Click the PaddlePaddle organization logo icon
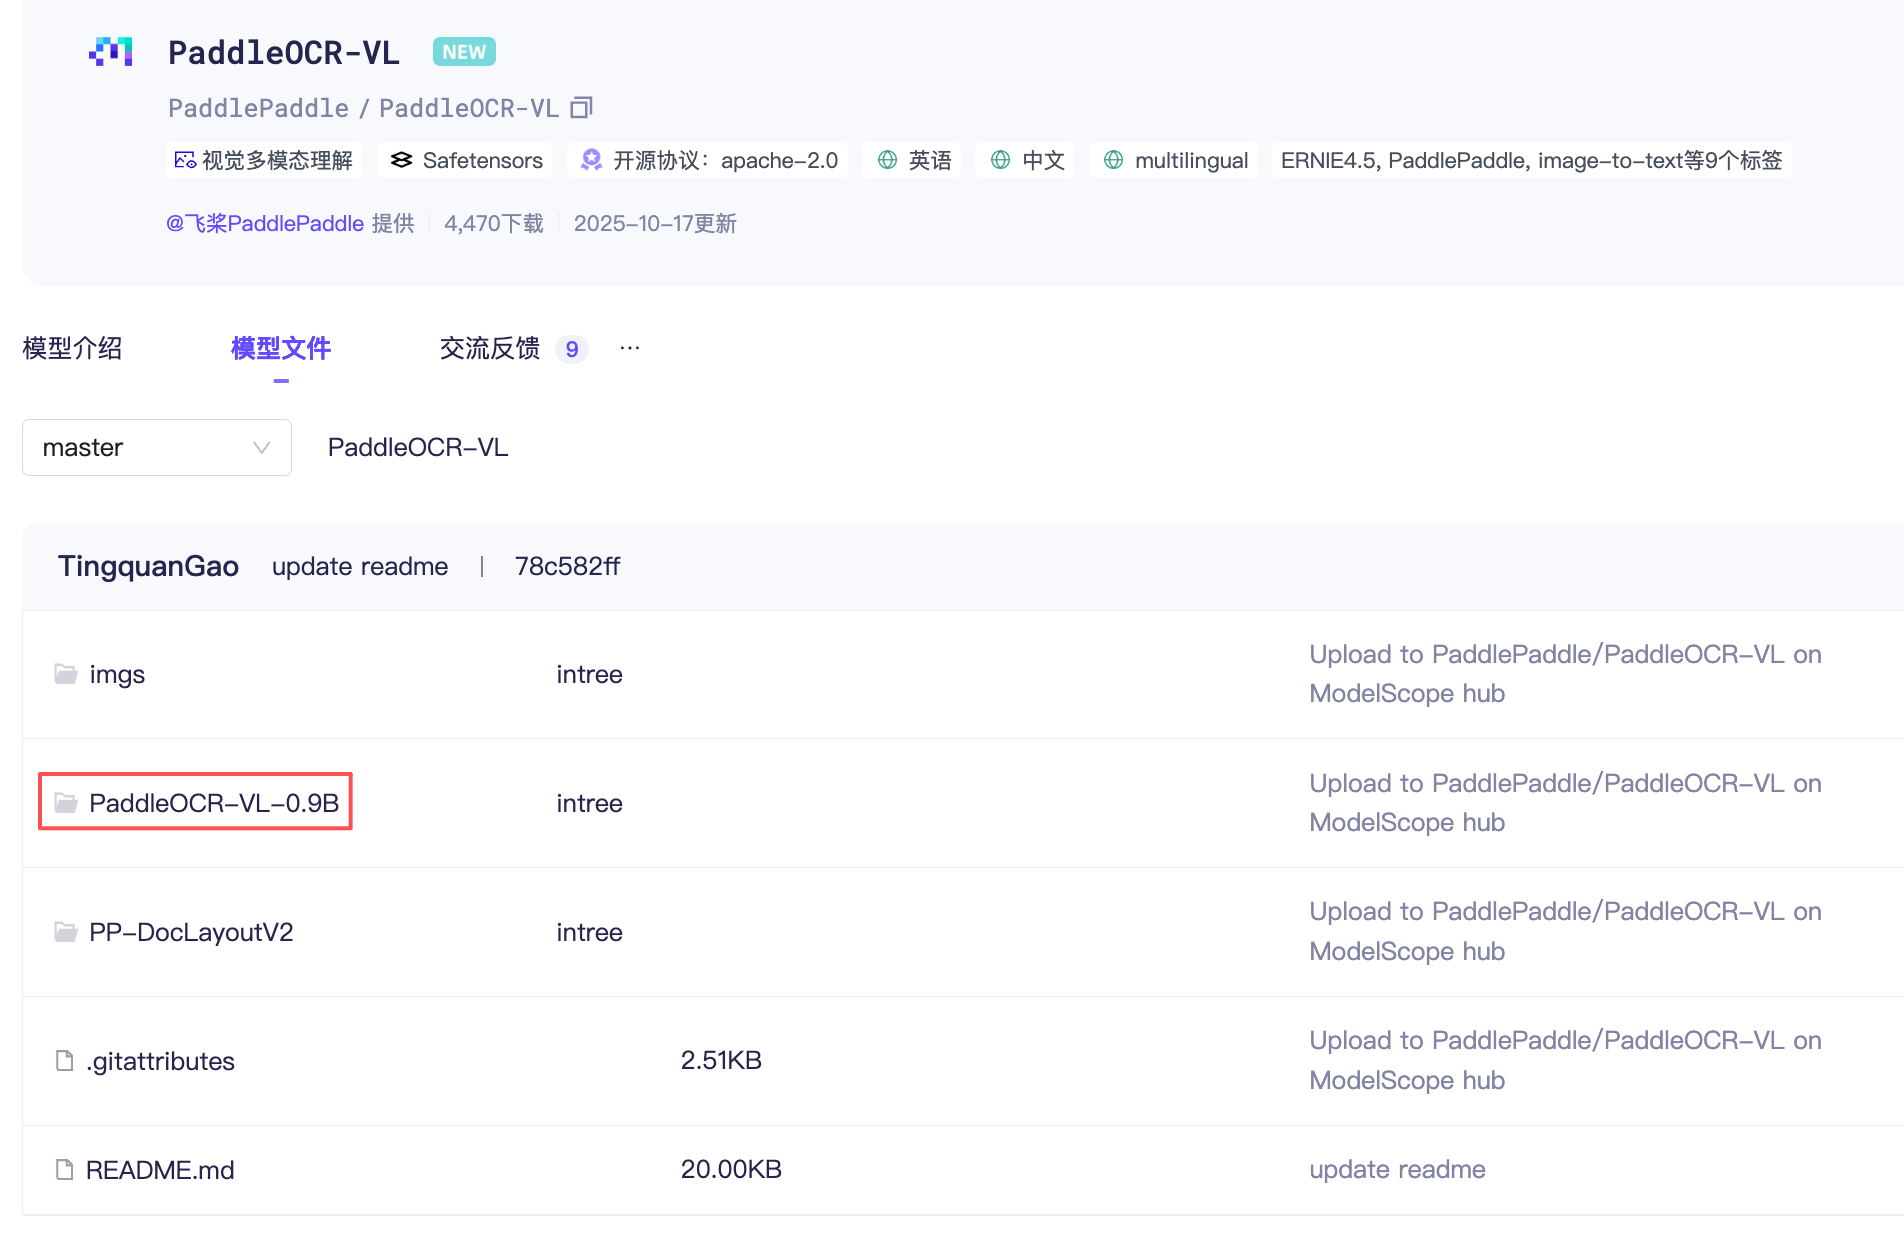 (111, 52)
